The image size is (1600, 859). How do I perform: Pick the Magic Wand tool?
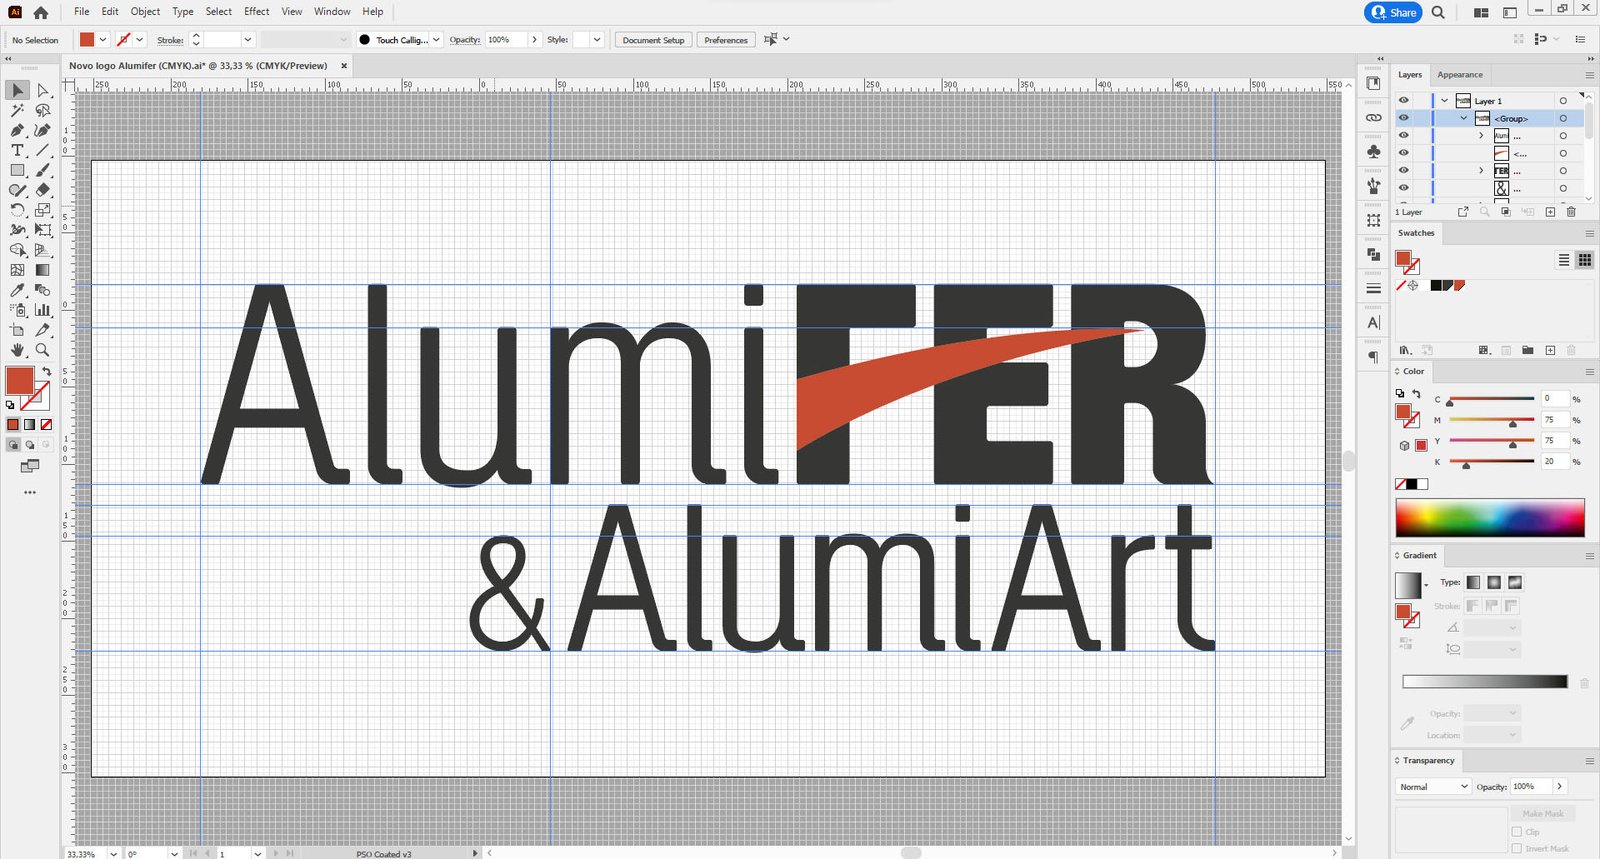(17, 110)
